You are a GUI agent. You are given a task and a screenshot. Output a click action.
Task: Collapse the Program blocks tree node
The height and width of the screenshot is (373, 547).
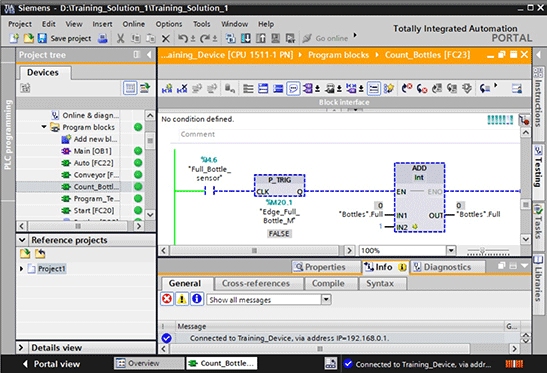pos(44,127)
